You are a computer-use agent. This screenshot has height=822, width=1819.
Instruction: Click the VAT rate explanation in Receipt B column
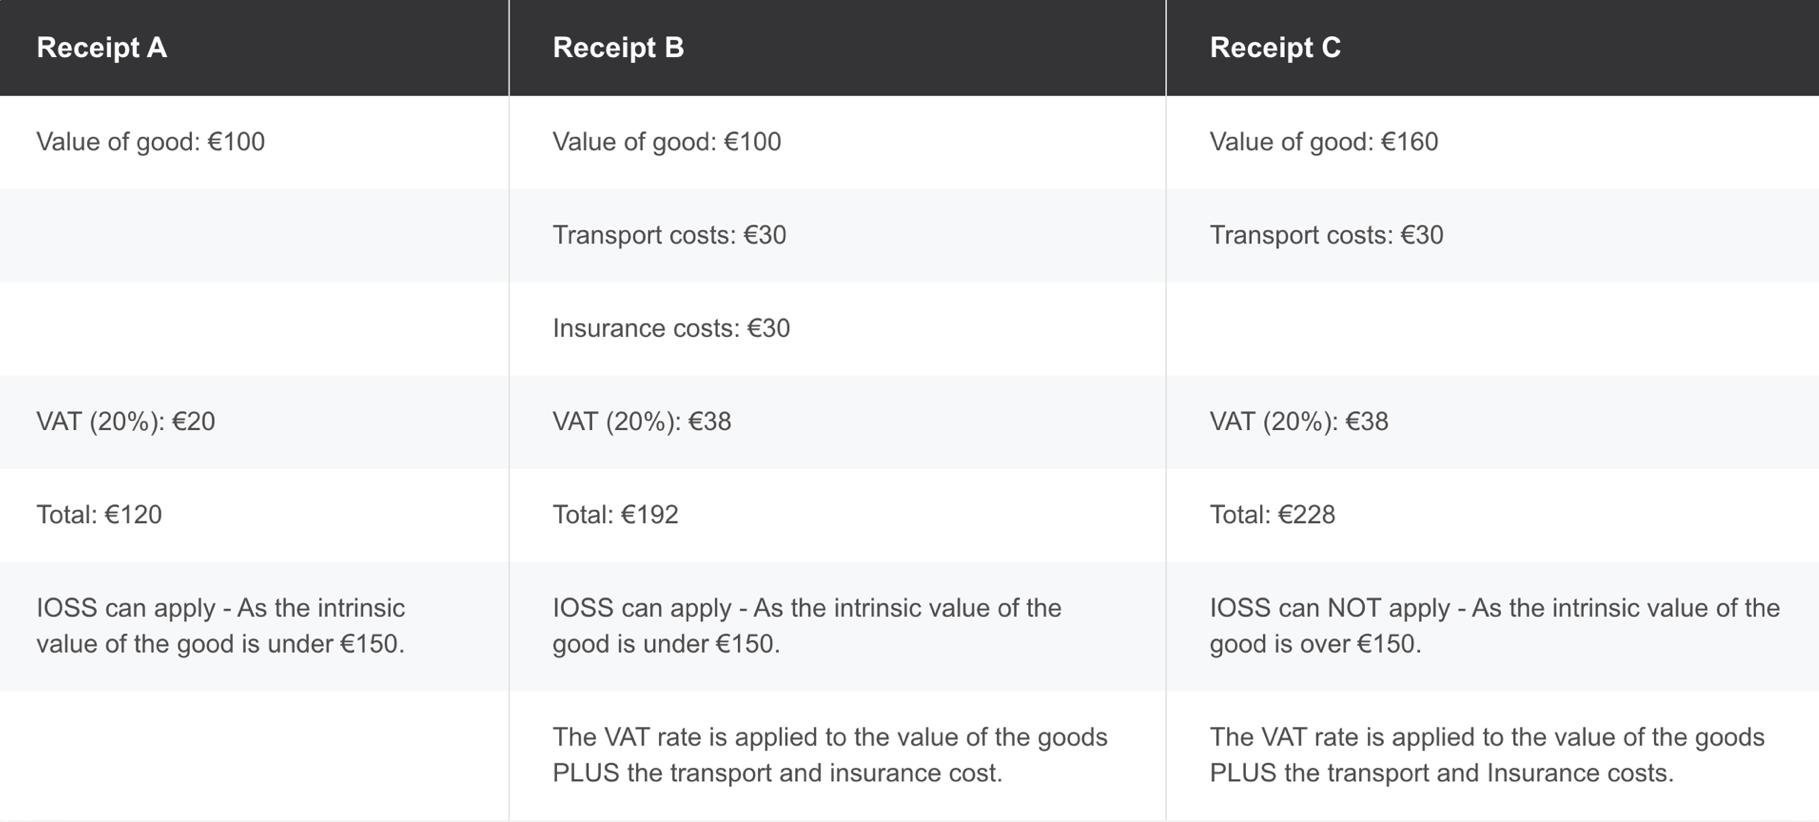pos(829,755)
